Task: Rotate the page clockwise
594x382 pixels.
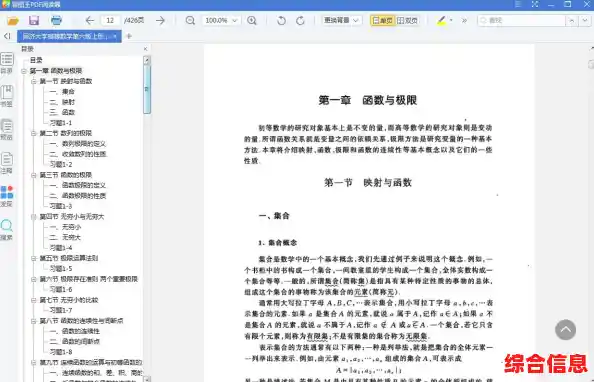Action: pyautogui.click(x=300, y=20)
